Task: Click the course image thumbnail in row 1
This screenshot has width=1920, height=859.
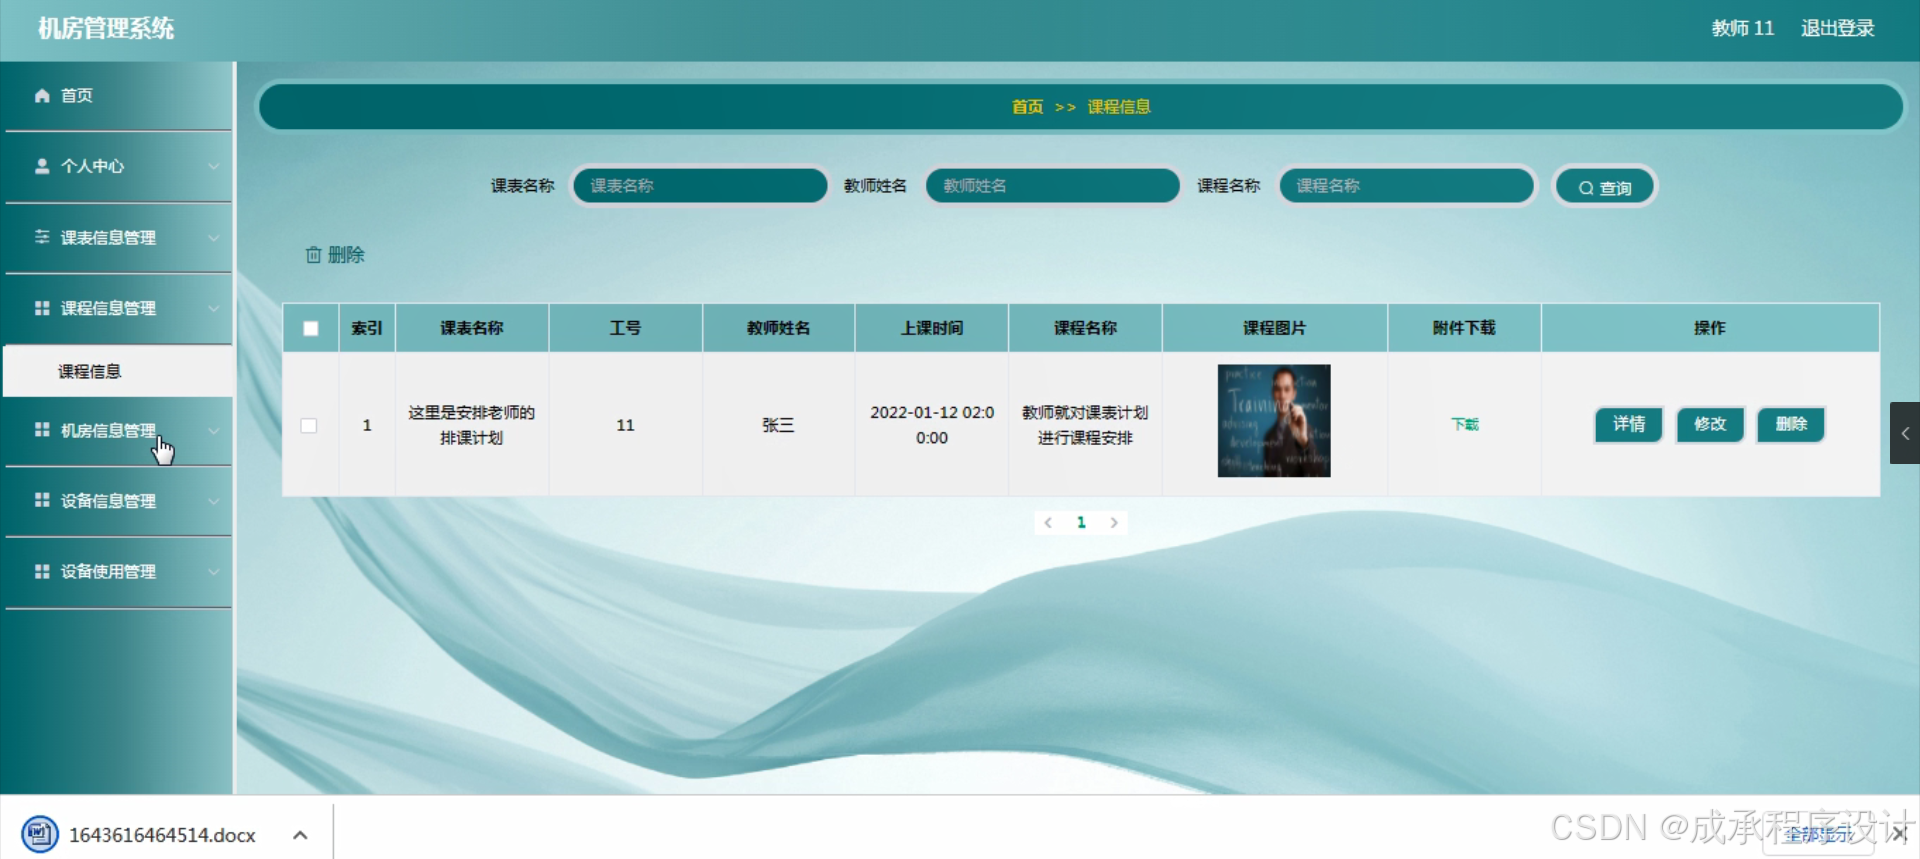Action: [1274, 421]
